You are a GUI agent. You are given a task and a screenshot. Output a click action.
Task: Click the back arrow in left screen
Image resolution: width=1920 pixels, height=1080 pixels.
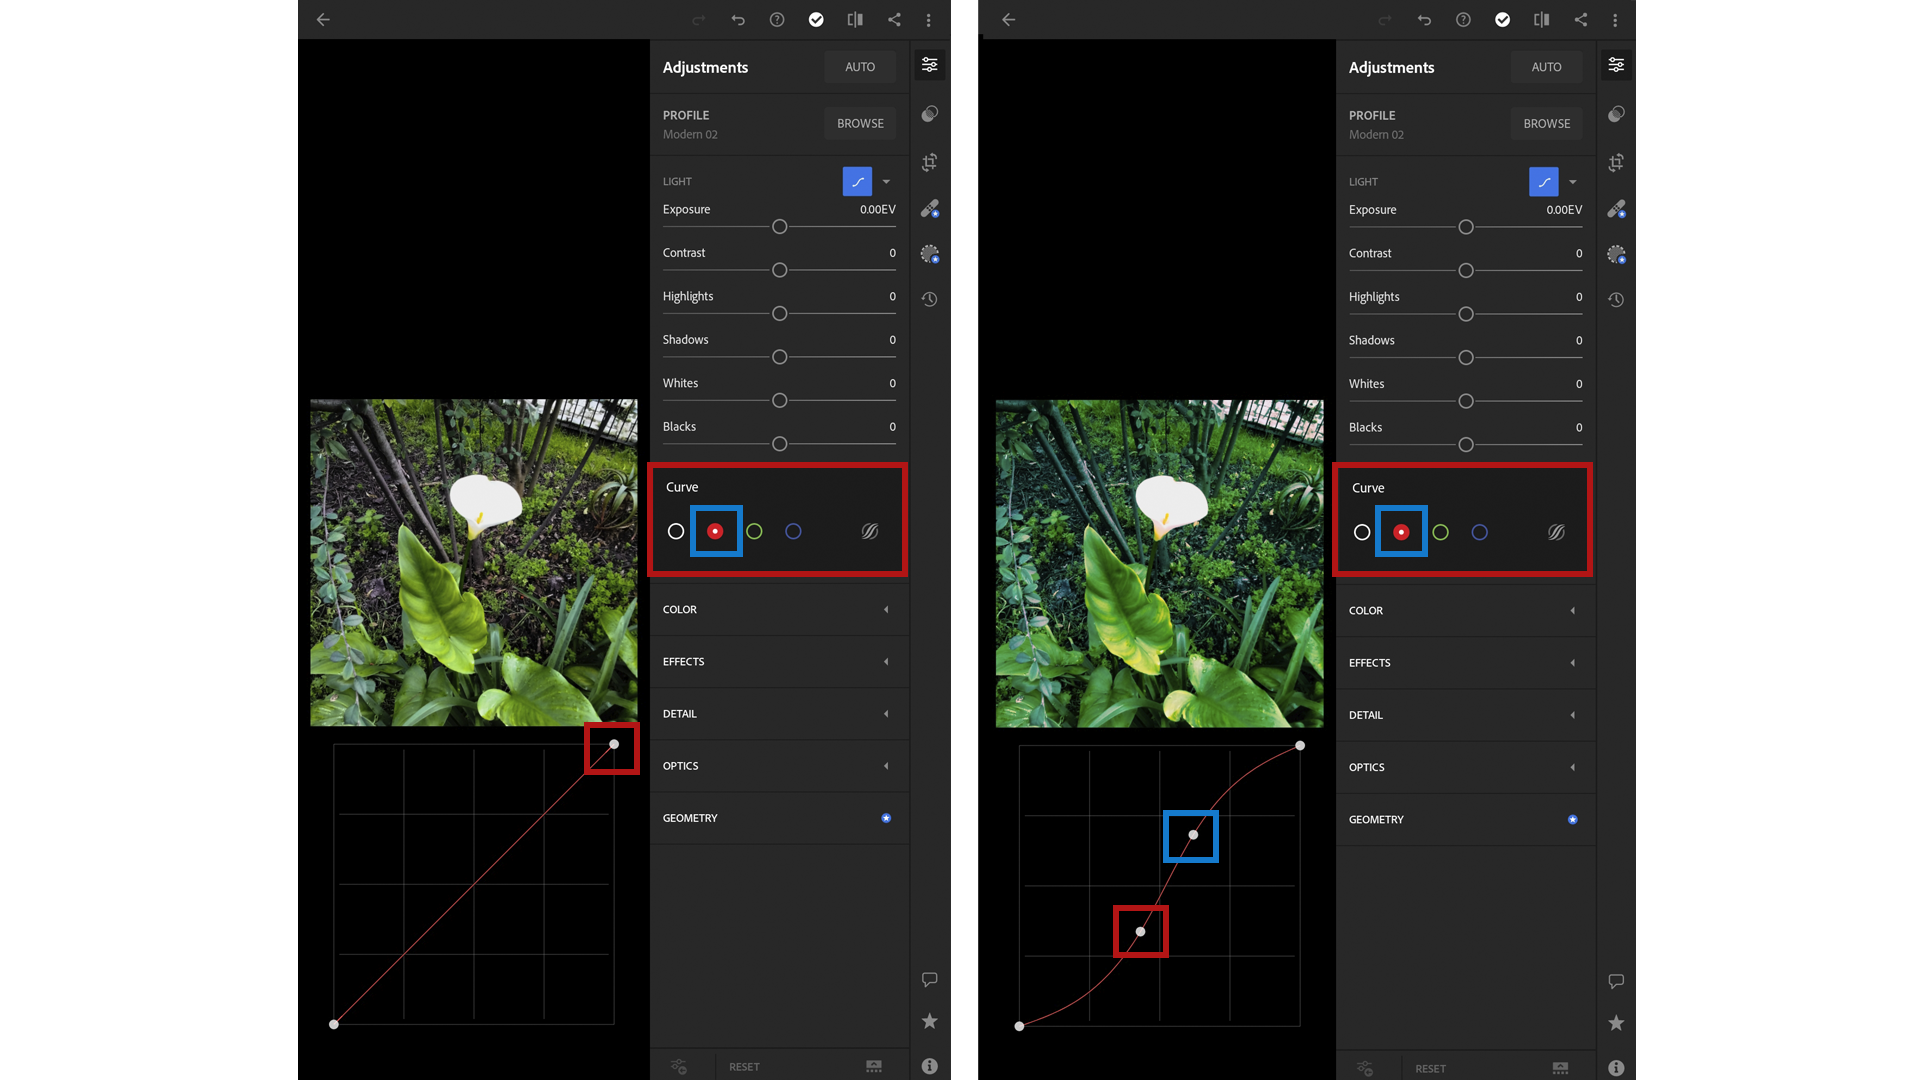point(323,20)
